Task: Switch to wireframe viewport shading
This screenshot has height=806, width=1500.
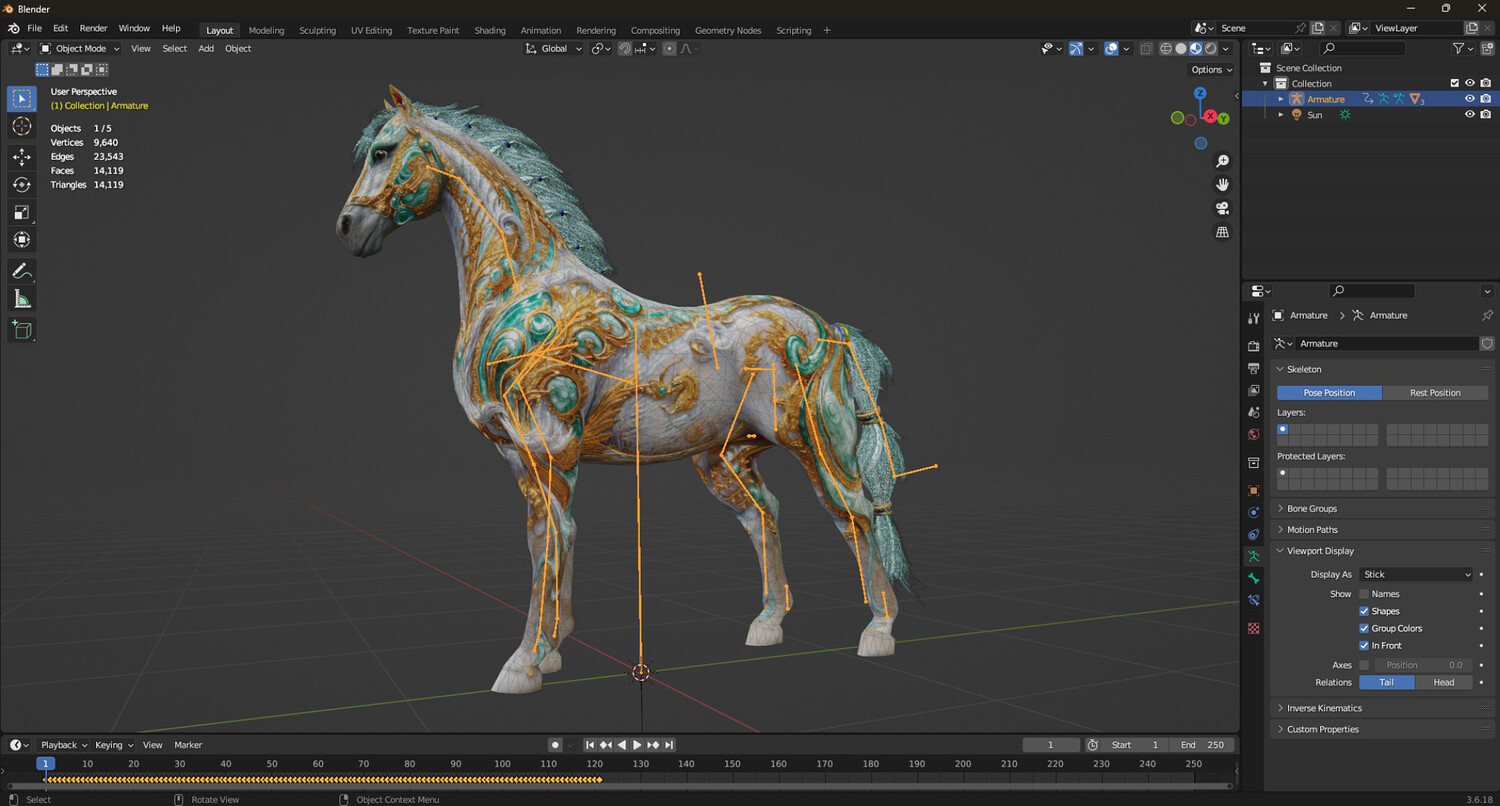Action: point(1166,48)
